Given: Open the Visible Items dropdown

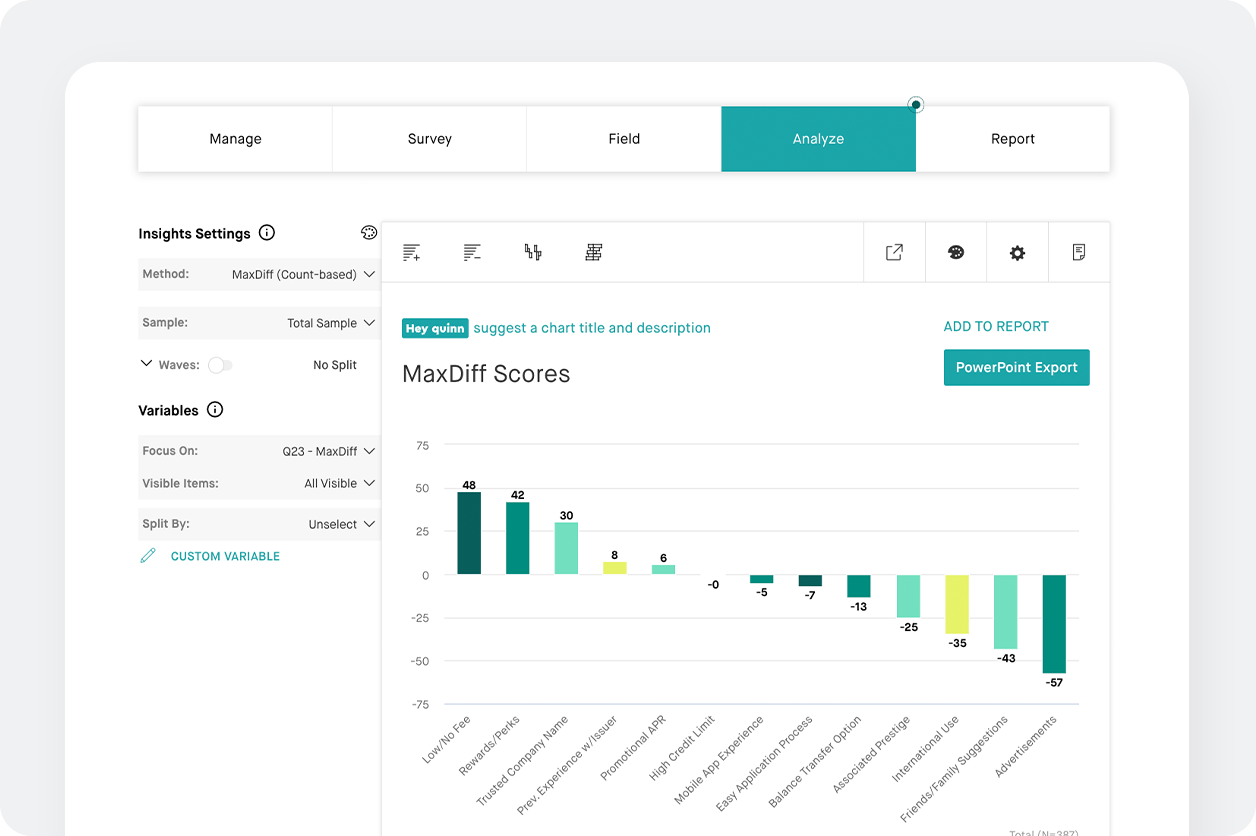Looking at the screenshot, I should pos(259,483).
